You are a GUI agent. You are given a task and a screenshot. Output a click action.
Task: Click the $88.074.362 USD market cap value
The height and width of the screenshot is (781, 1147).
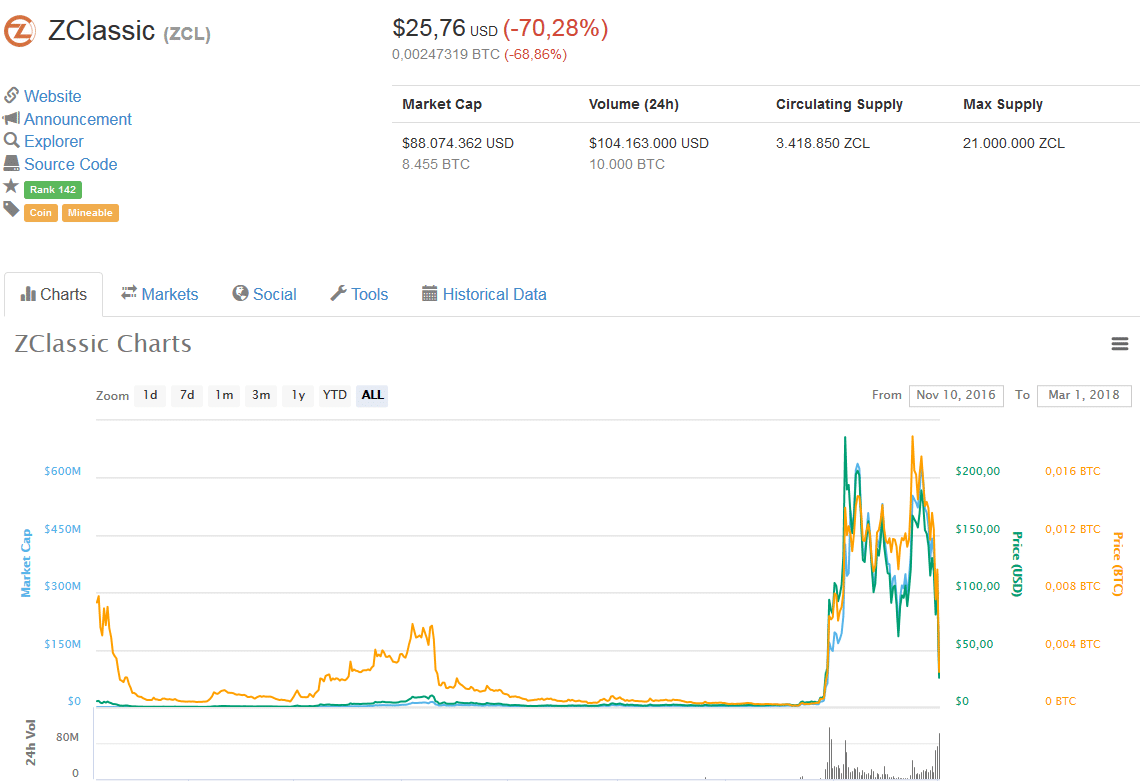click(x=458, y=143)
